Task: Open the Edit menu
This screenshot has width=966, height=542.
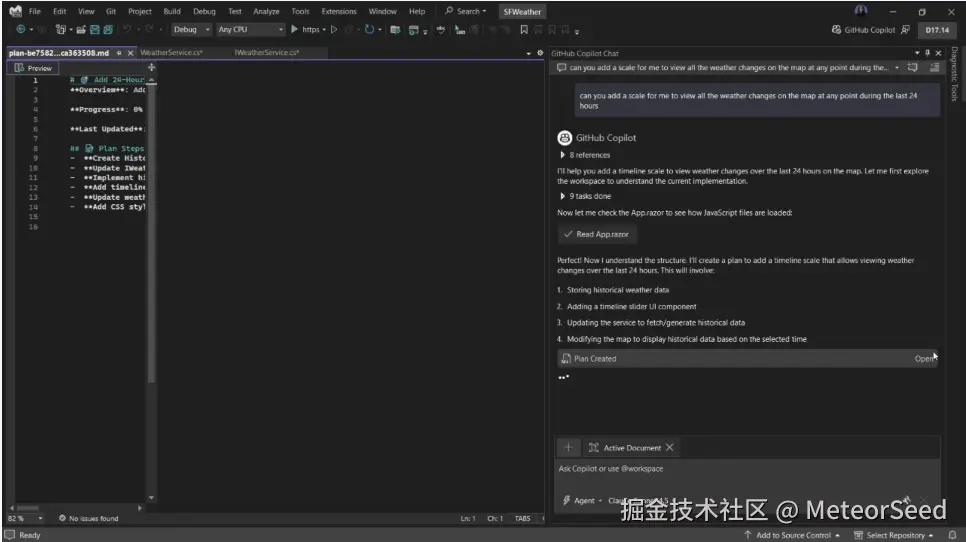Action: point(60,11)
